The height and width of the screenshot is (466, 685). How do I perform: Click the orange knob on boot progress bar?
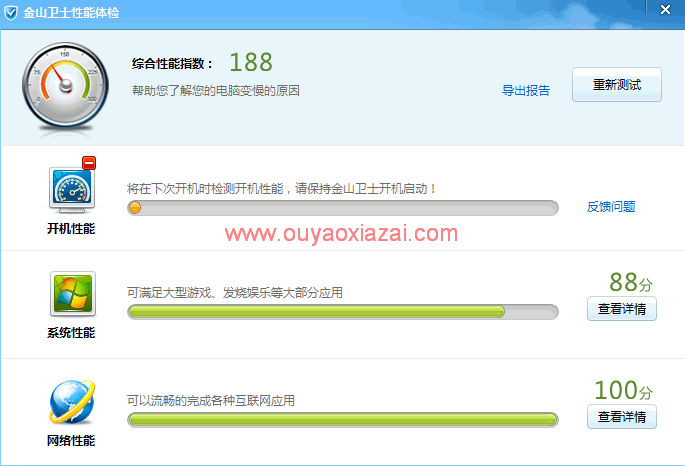pos(135,207)
